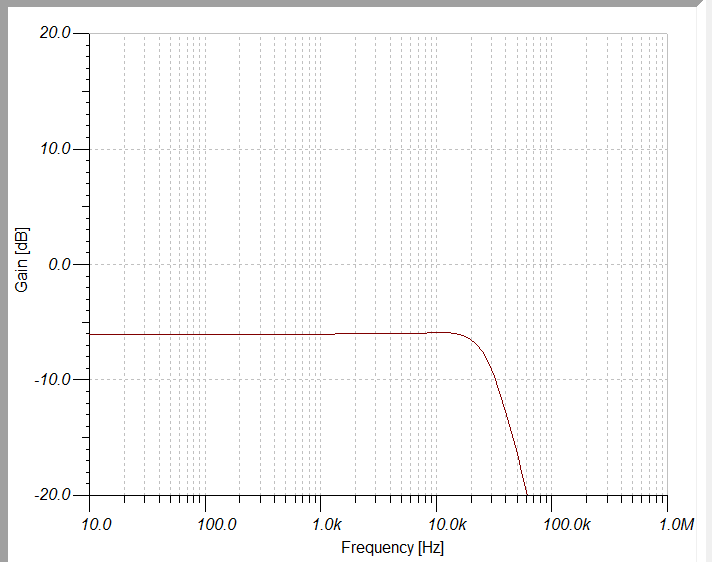Screen dimensions: 712x562
Task: Select the 10.0 gain axis label
Action: click(x=55, y=148)
